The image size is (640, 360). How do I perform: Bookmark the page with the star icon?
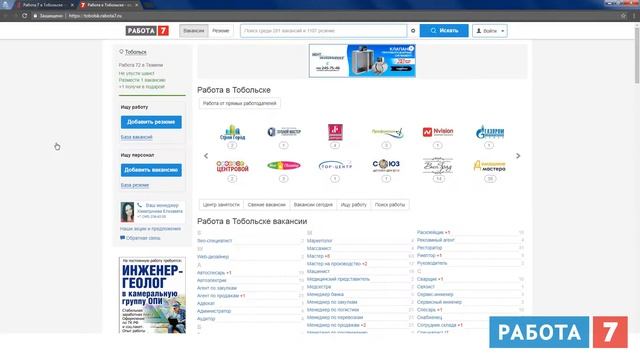click(x=623, y=16)
